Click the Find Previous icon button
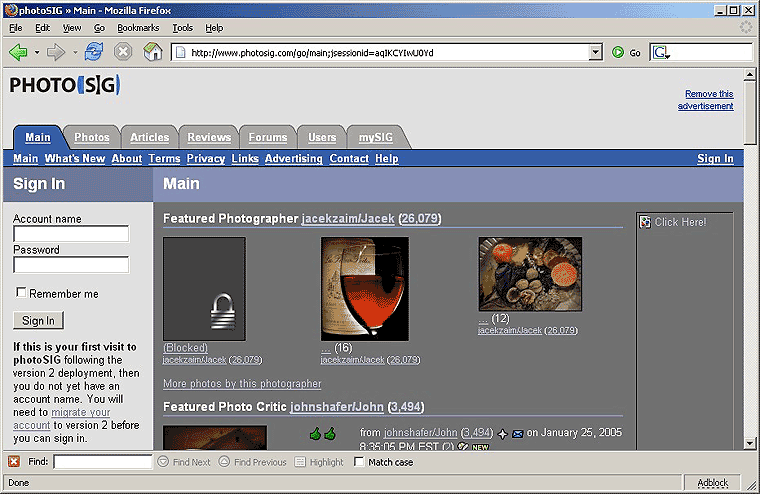This screenshot has height=494, width=760. pyautogui.click(x=224, y=462)
